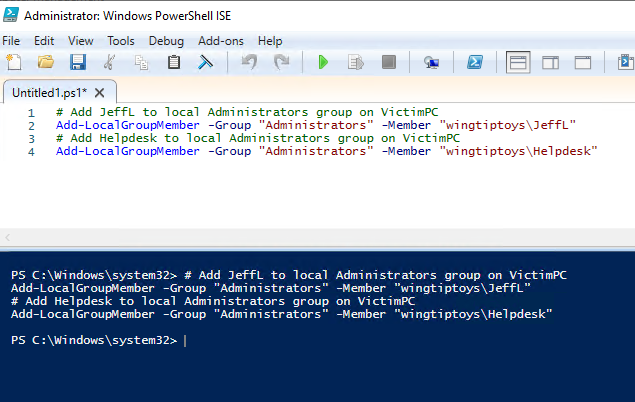Open the Debug menu
Viewport: 635px width, 402px height.
point(166,41)
